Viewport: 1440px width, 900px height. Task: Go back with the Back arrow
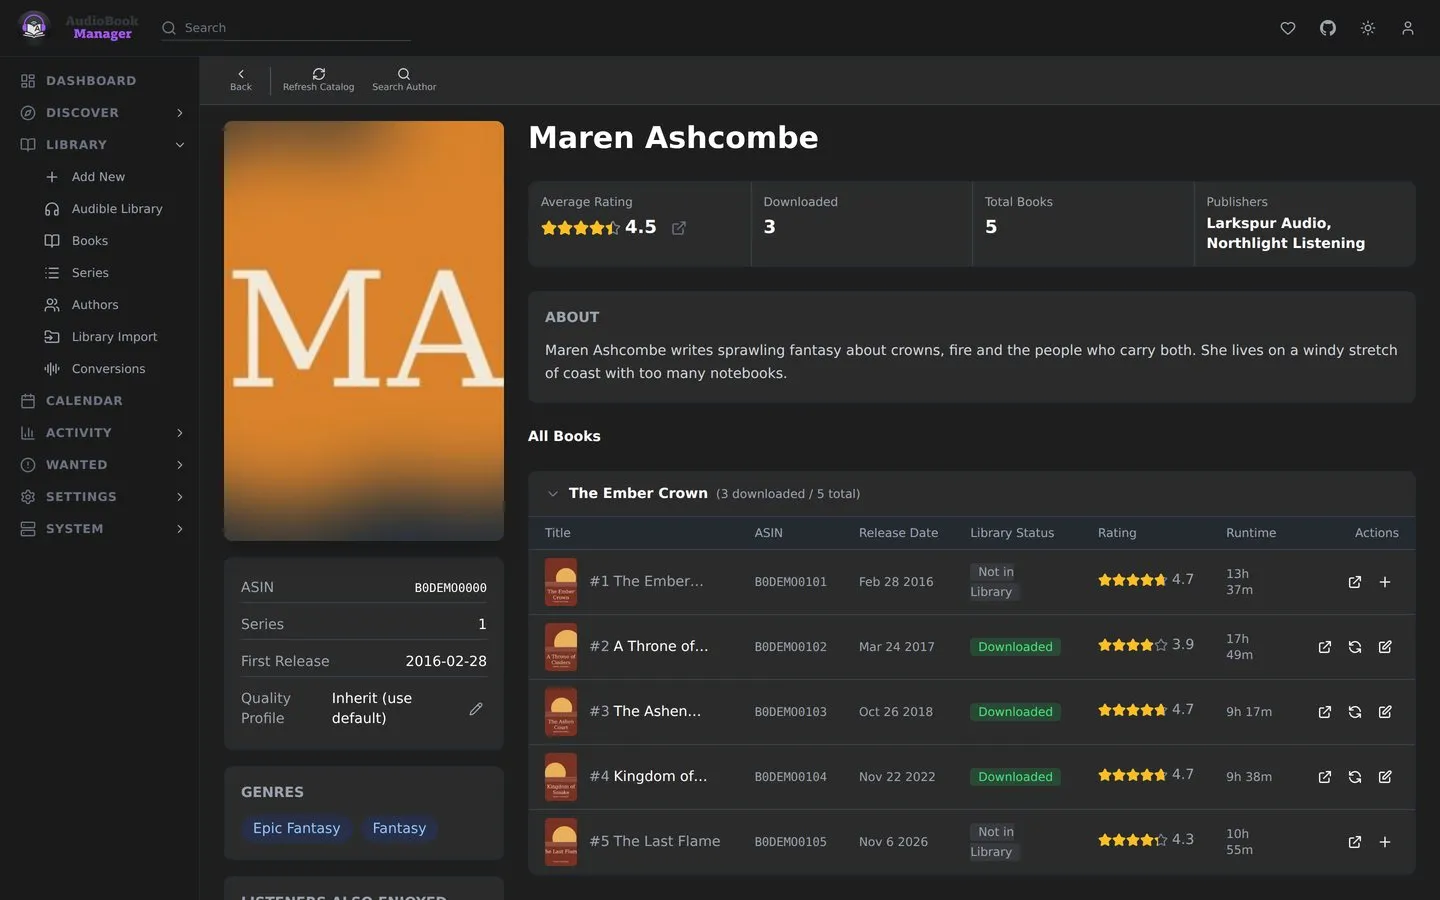point(241,80)
